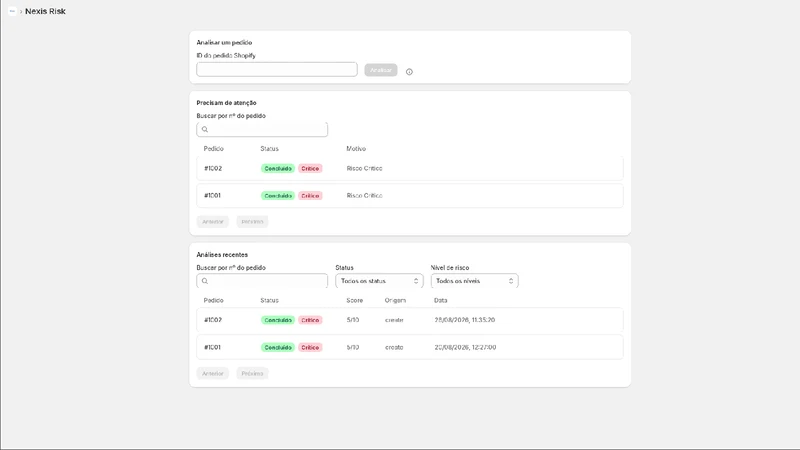
Task: Click Risco Crítico reason for order #1001
Action: (364, 195)
